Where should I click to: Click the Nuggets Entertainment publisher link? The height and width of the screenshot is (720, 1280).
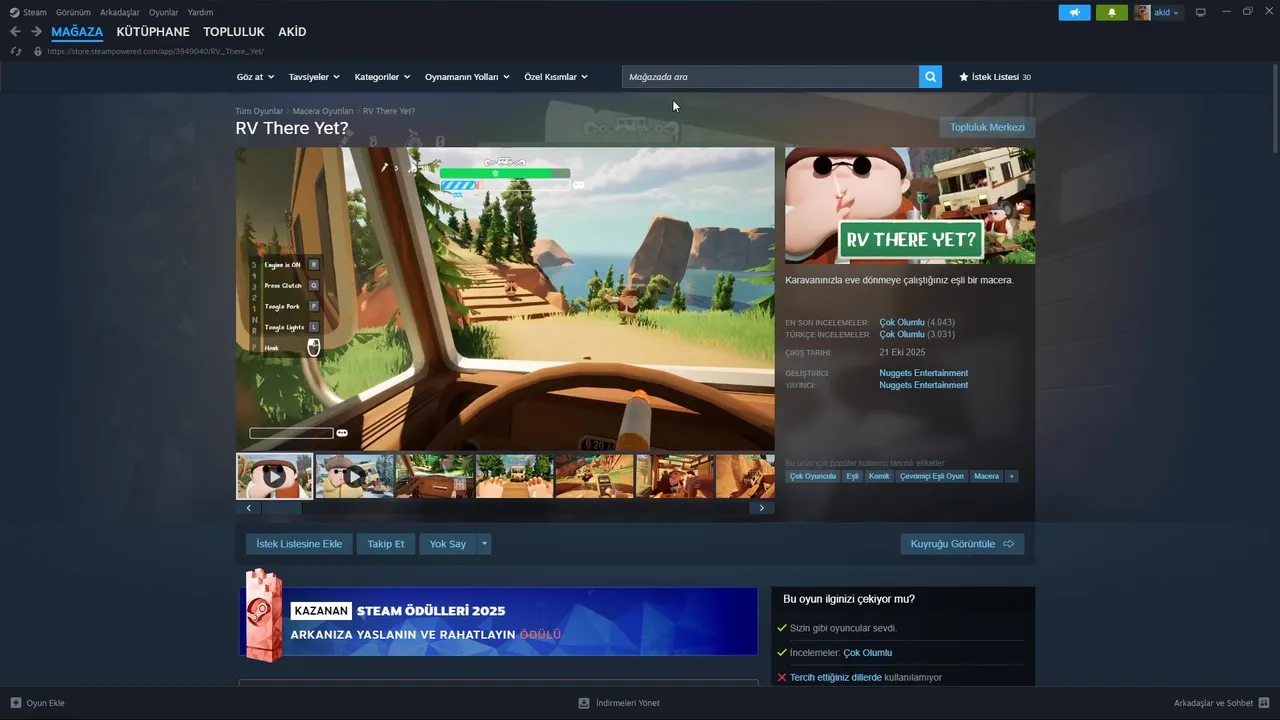(x=923, y=385)
